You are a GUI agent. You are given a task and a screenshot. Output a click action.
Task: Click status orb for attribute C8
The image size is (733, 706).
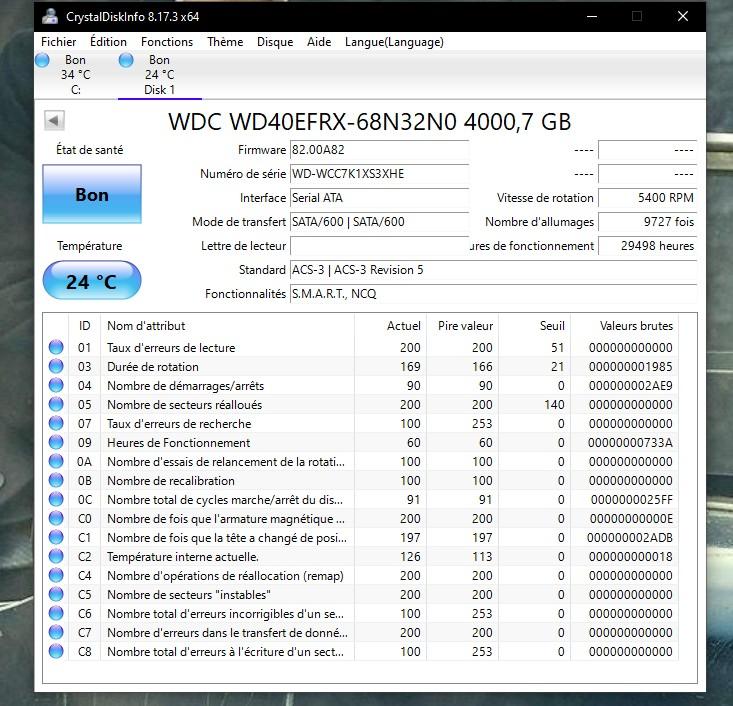[x=56, y=651]
